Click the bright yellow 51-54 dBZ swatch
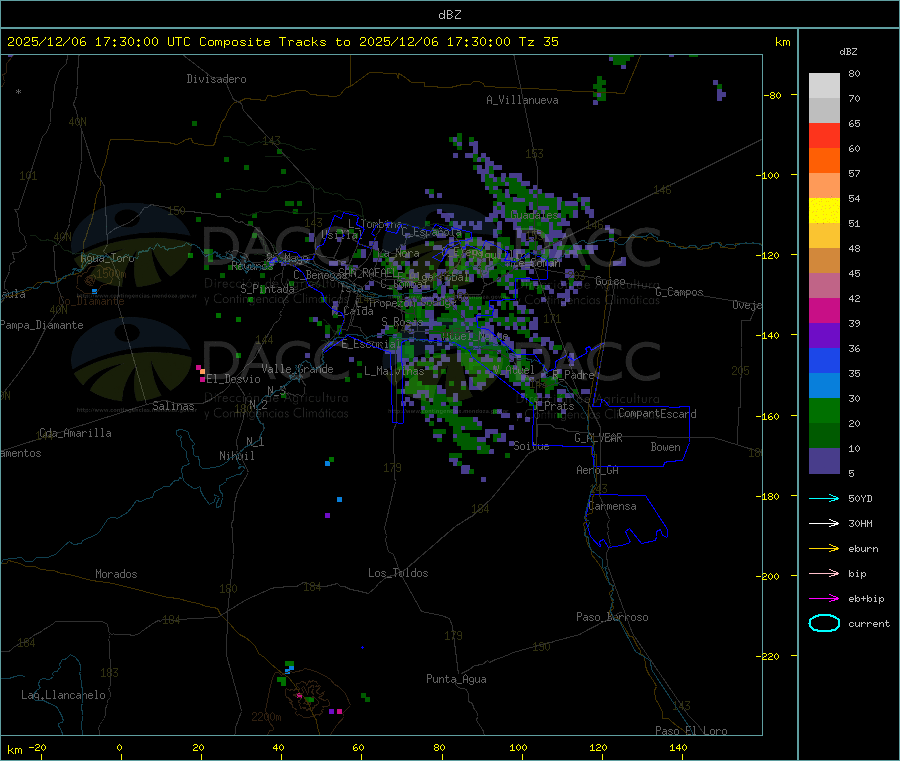Screen dimensions: 900x761 click(824, 211)
